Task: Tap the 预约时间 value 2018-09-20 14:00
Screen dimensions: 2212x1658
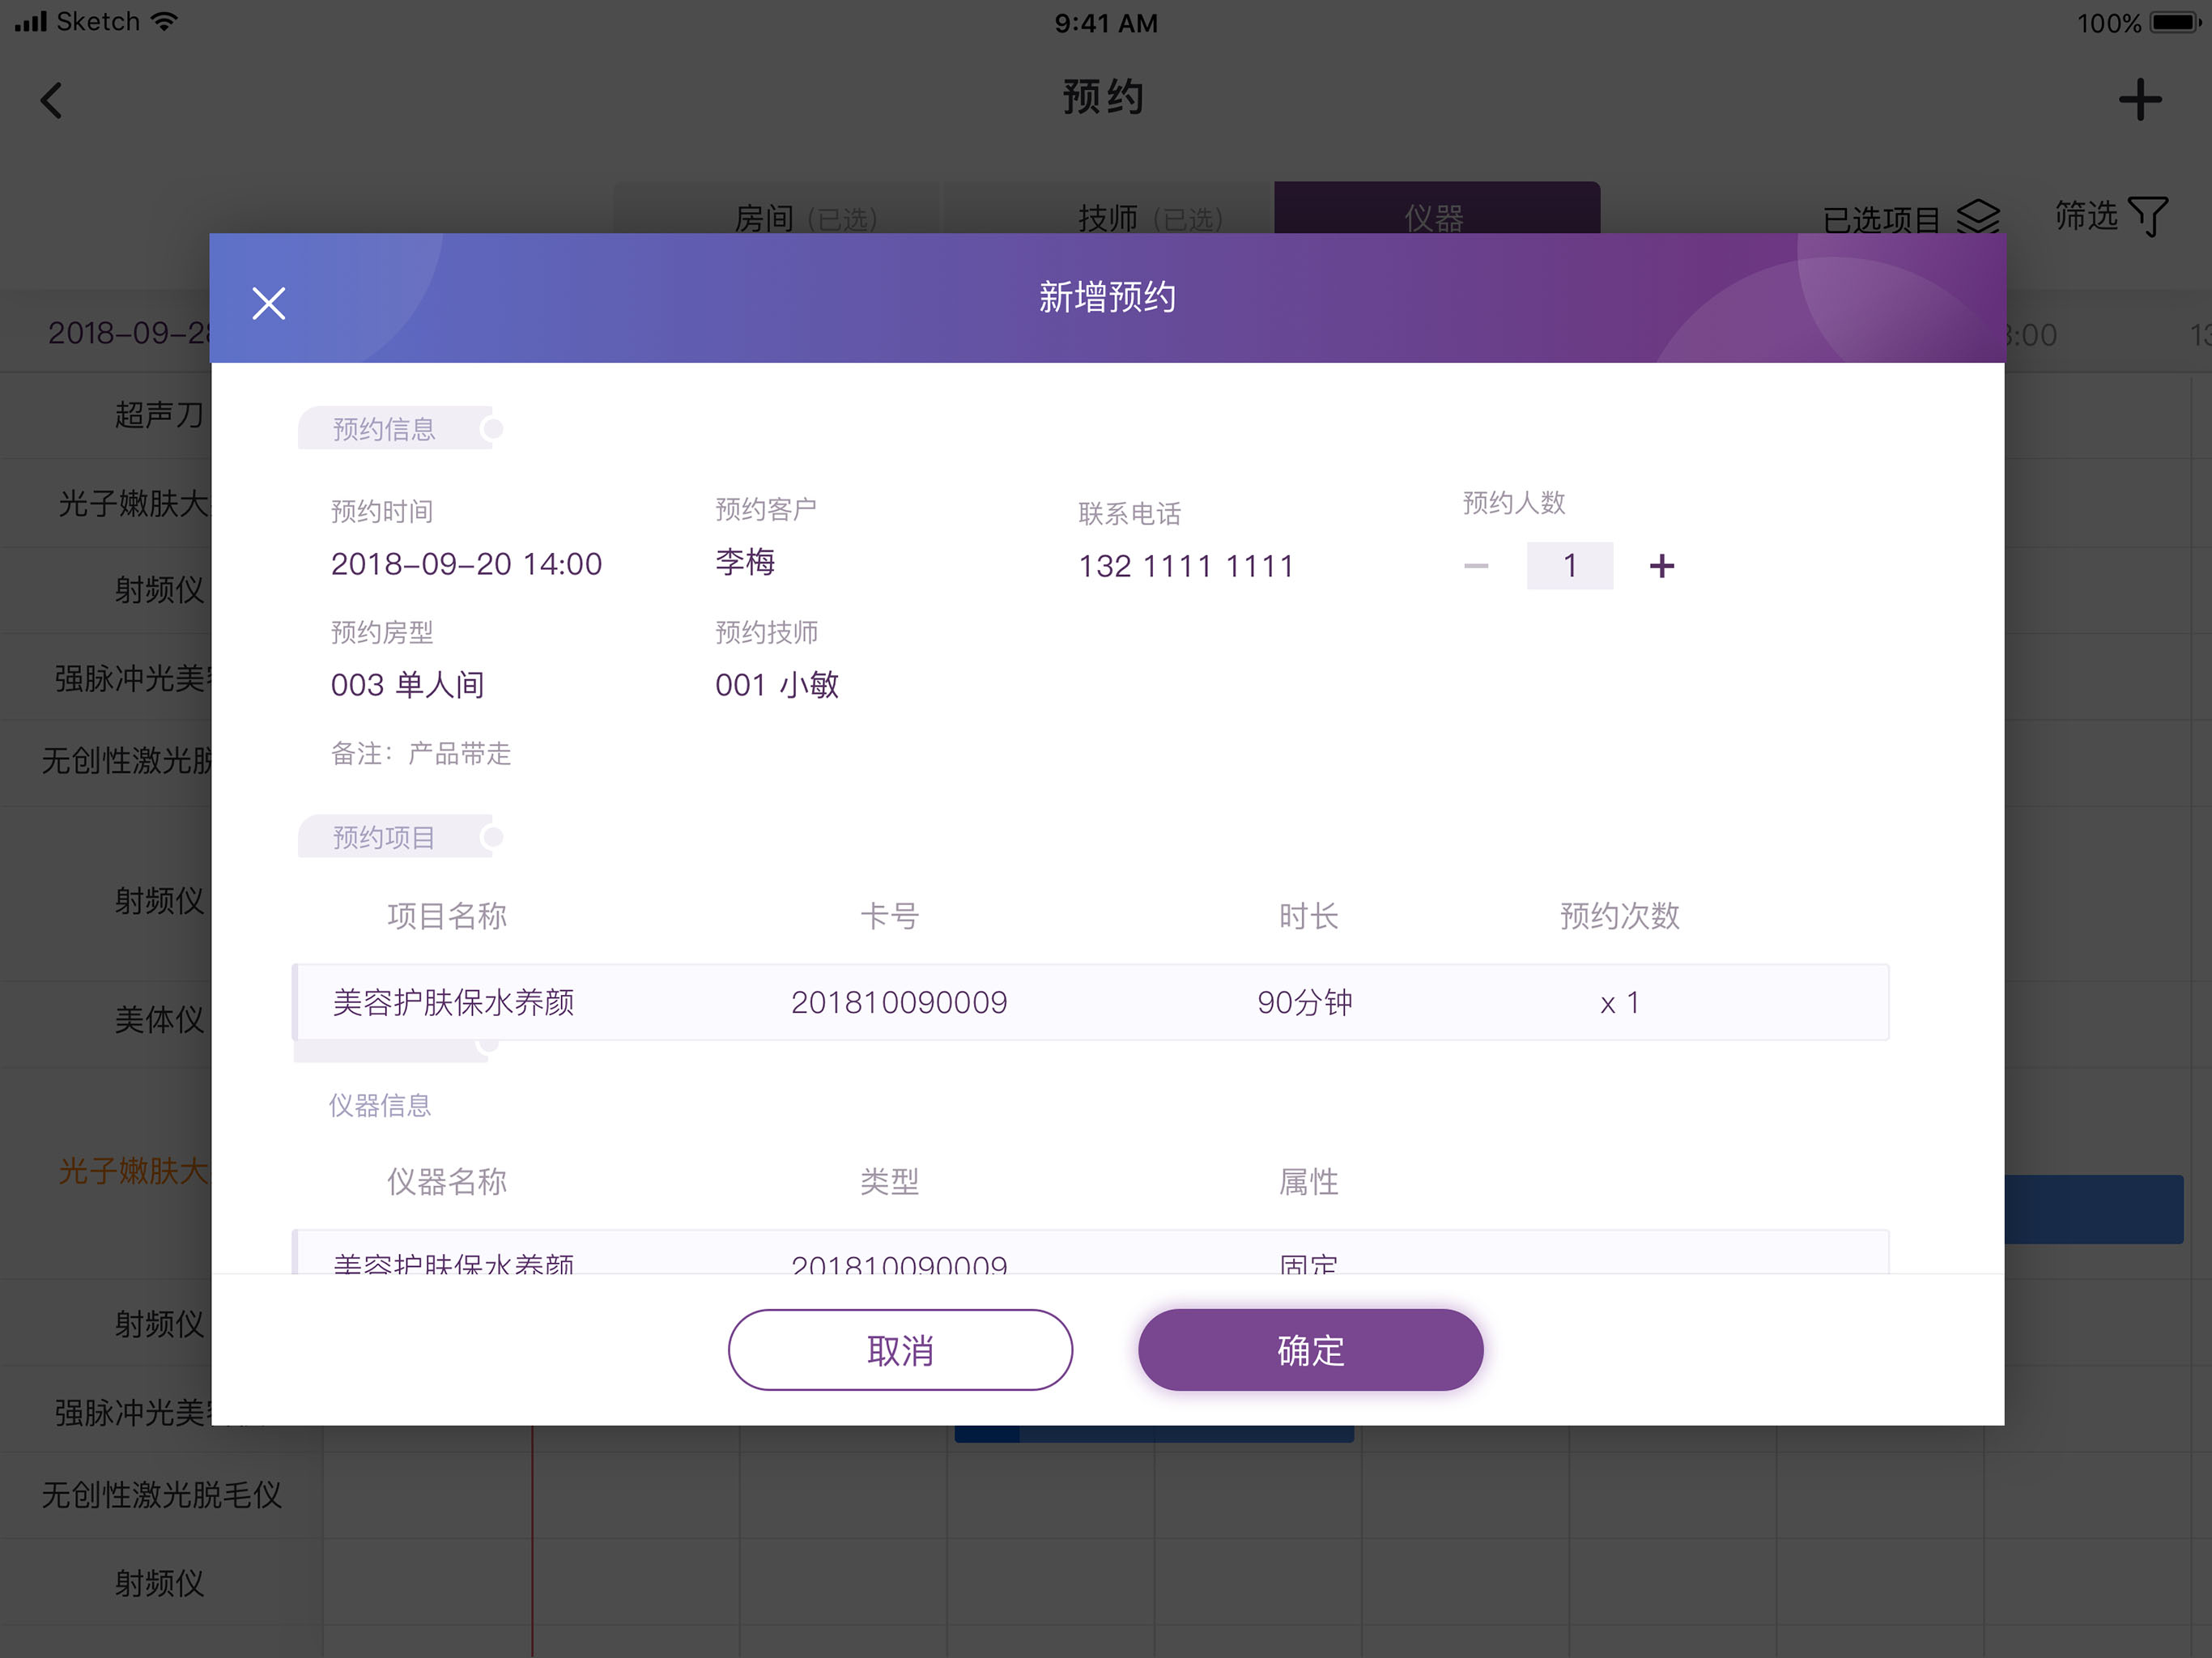Action: (466, 564)
